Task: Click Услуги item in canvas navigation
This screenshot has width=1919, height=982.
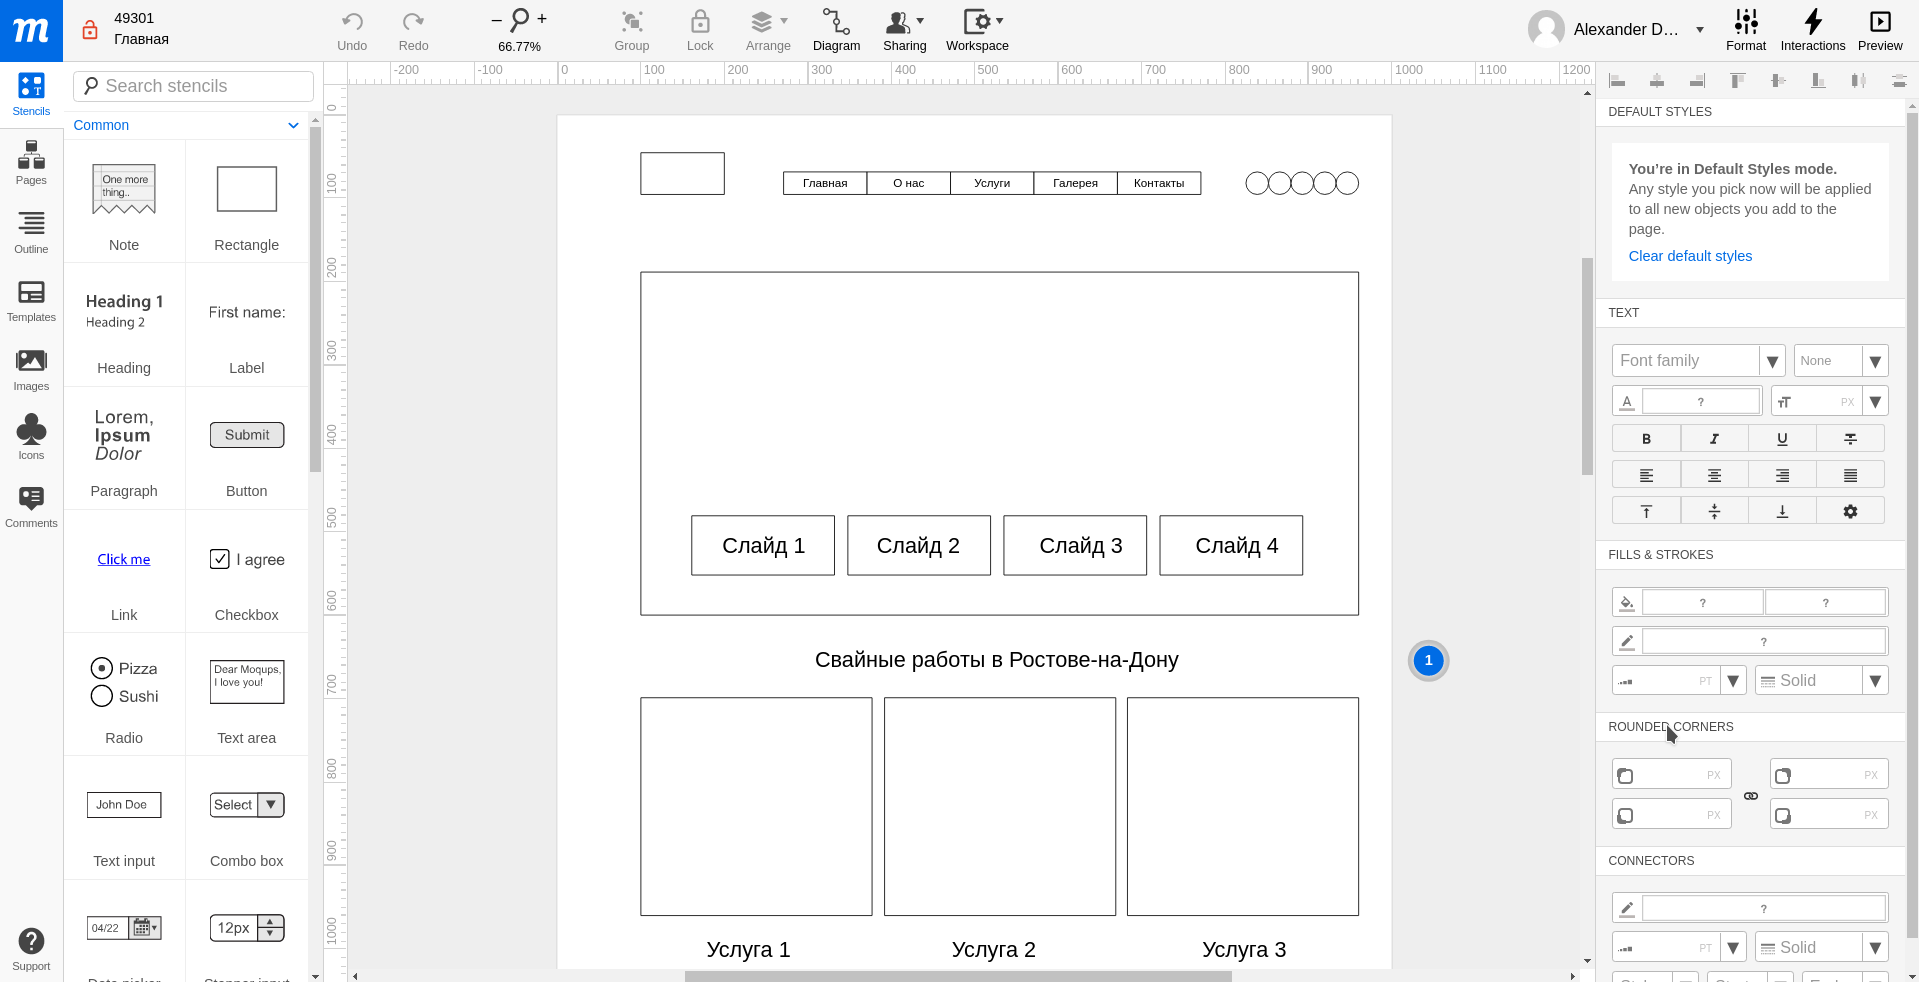Action: tap(992, 183)
